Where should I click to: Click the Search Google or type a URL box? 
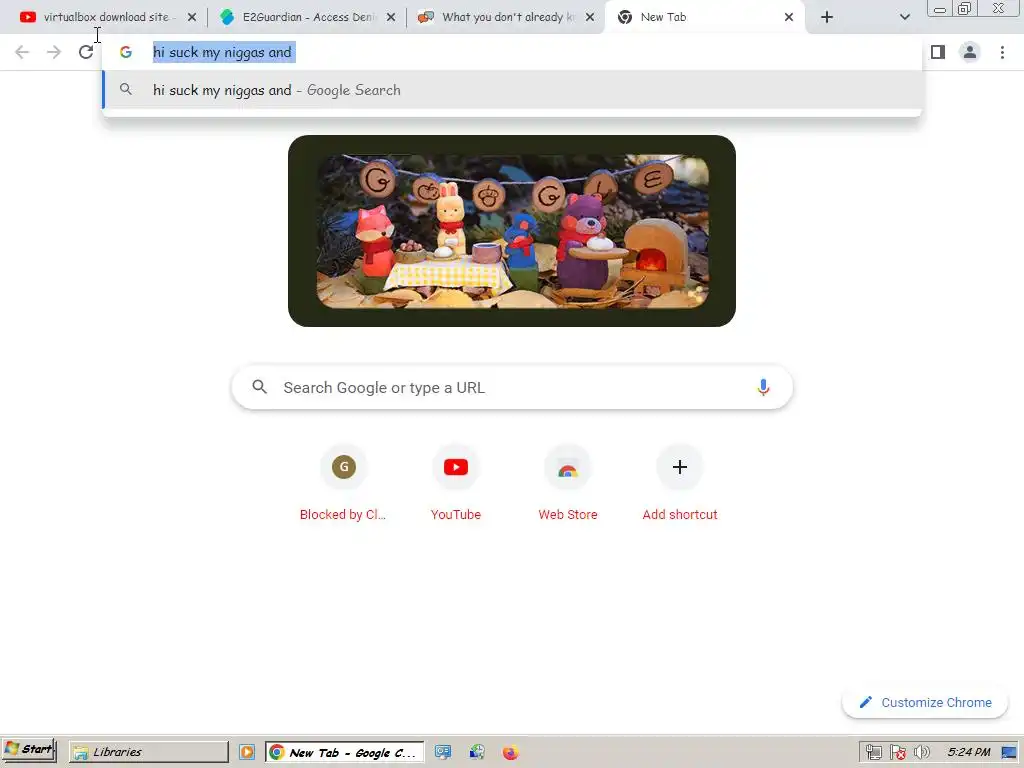point(512,387)
